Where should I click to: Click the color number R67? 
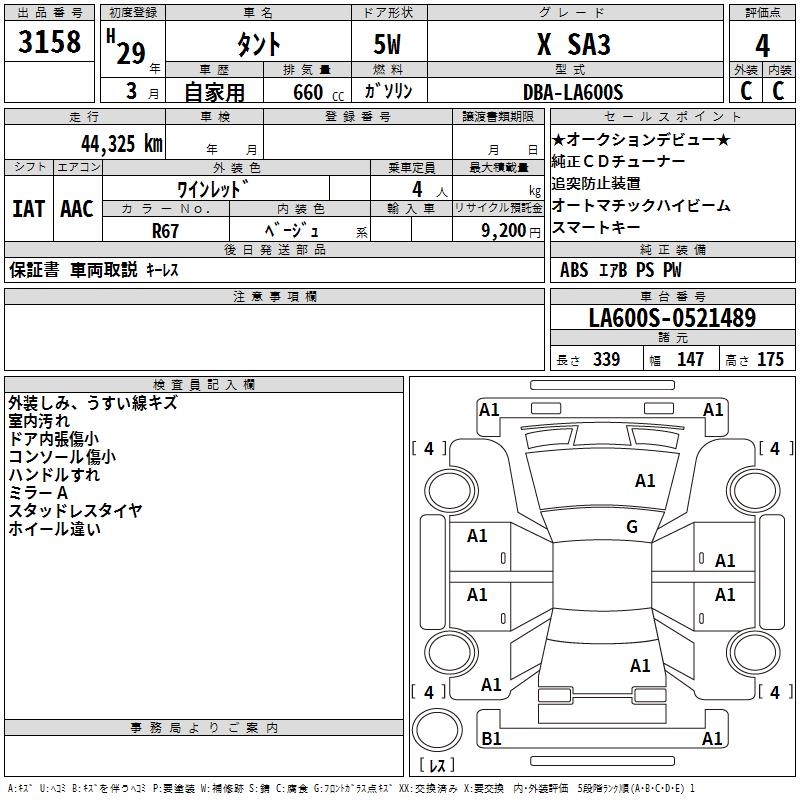point(165,231)
